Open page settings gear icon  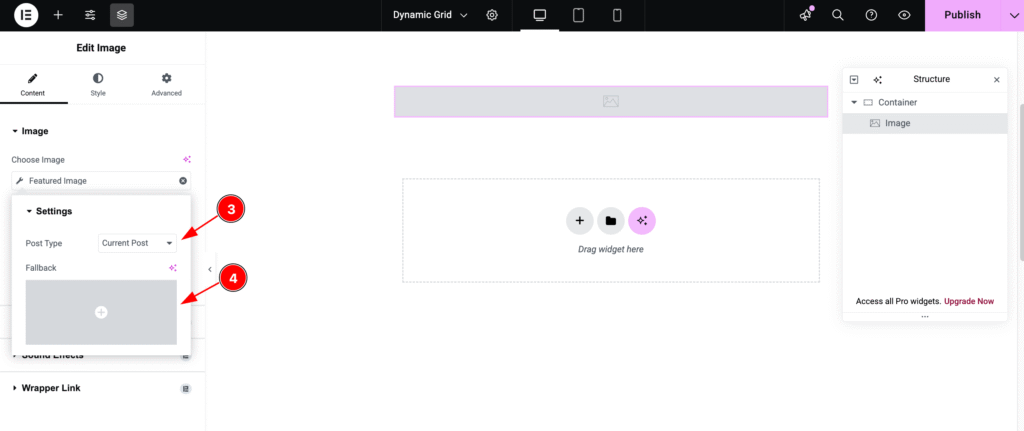pos(492,15)
